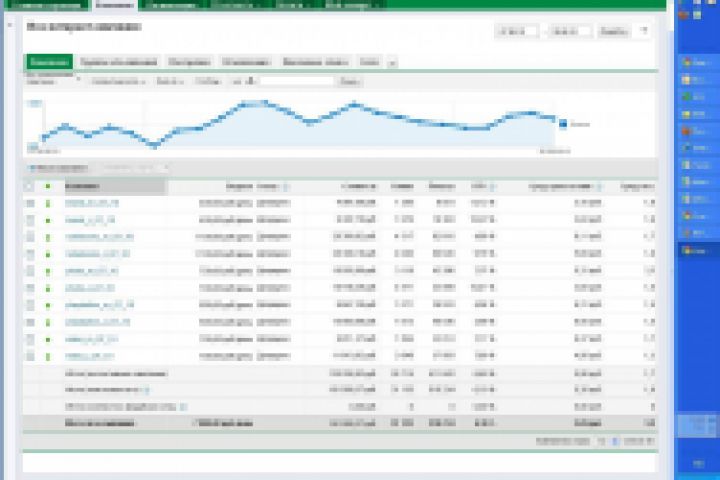The height and width of the screenshot is (480, 720).
Task: Open the green status dot of the first campaign row
Action: coord(48,203)
